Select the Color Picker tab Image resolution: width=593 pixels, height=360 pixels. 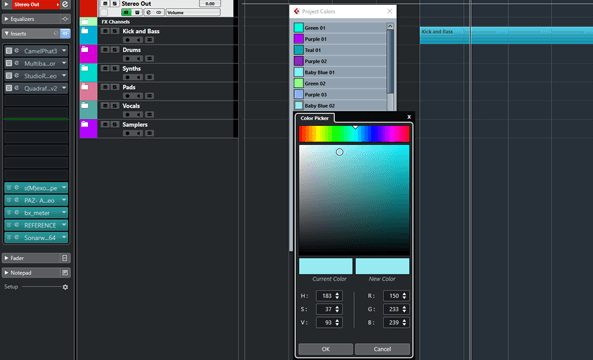pos(314,118)
